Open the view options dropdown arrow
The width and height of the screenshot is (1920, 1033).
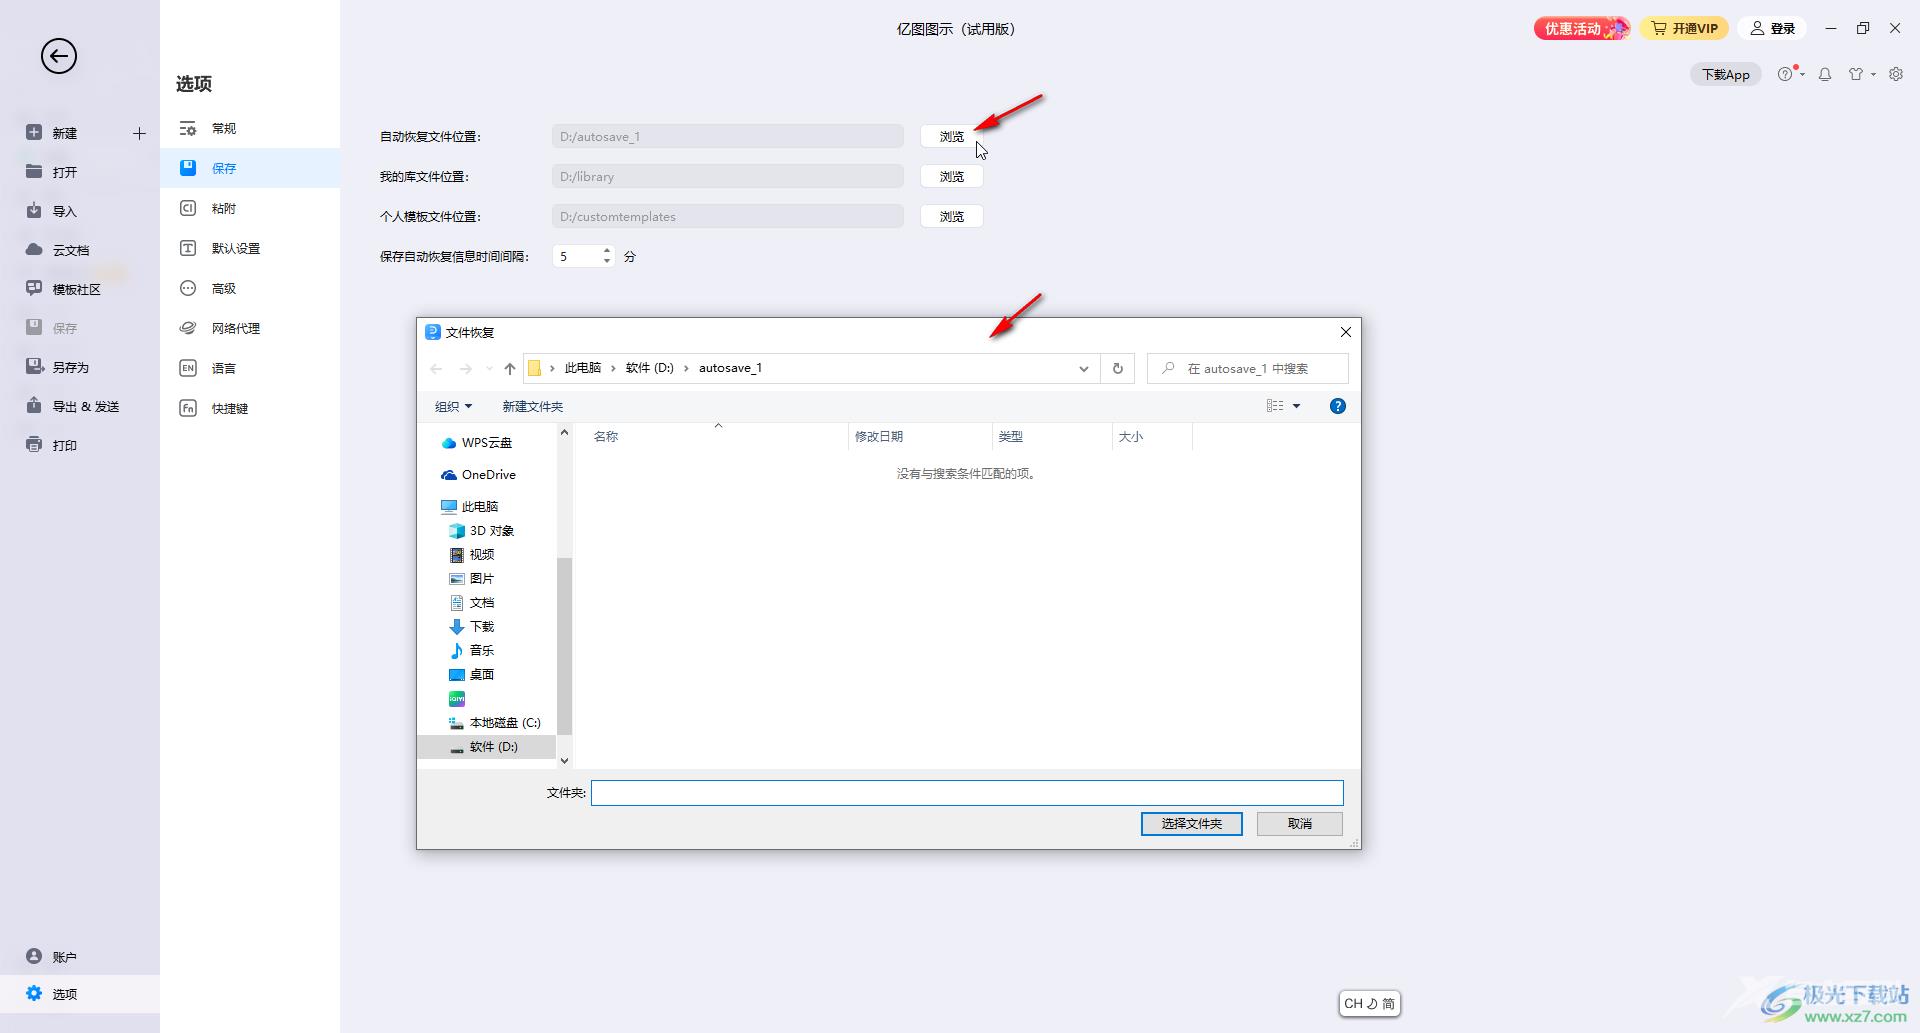pyautogui.click(x=1296, y=406)
